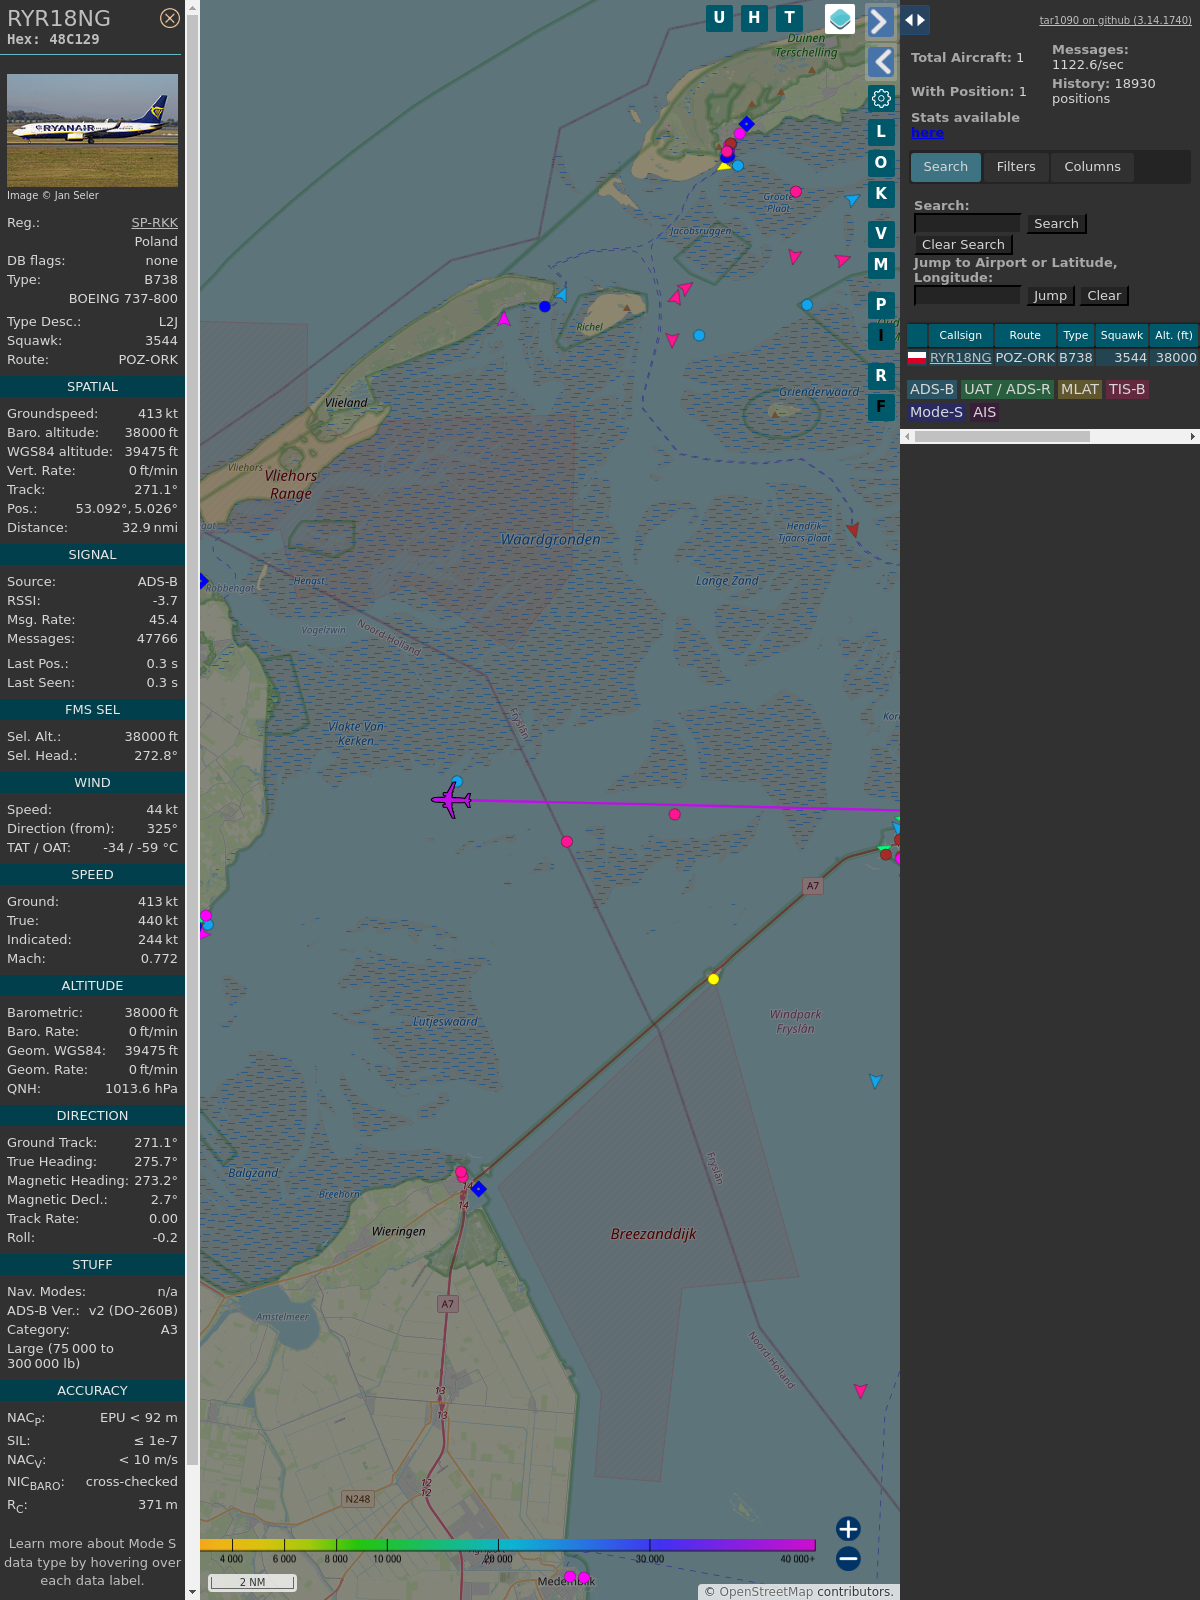Click the Jump button
Viewport: 1200px width, 1600px height.
tap(1050, 296)
